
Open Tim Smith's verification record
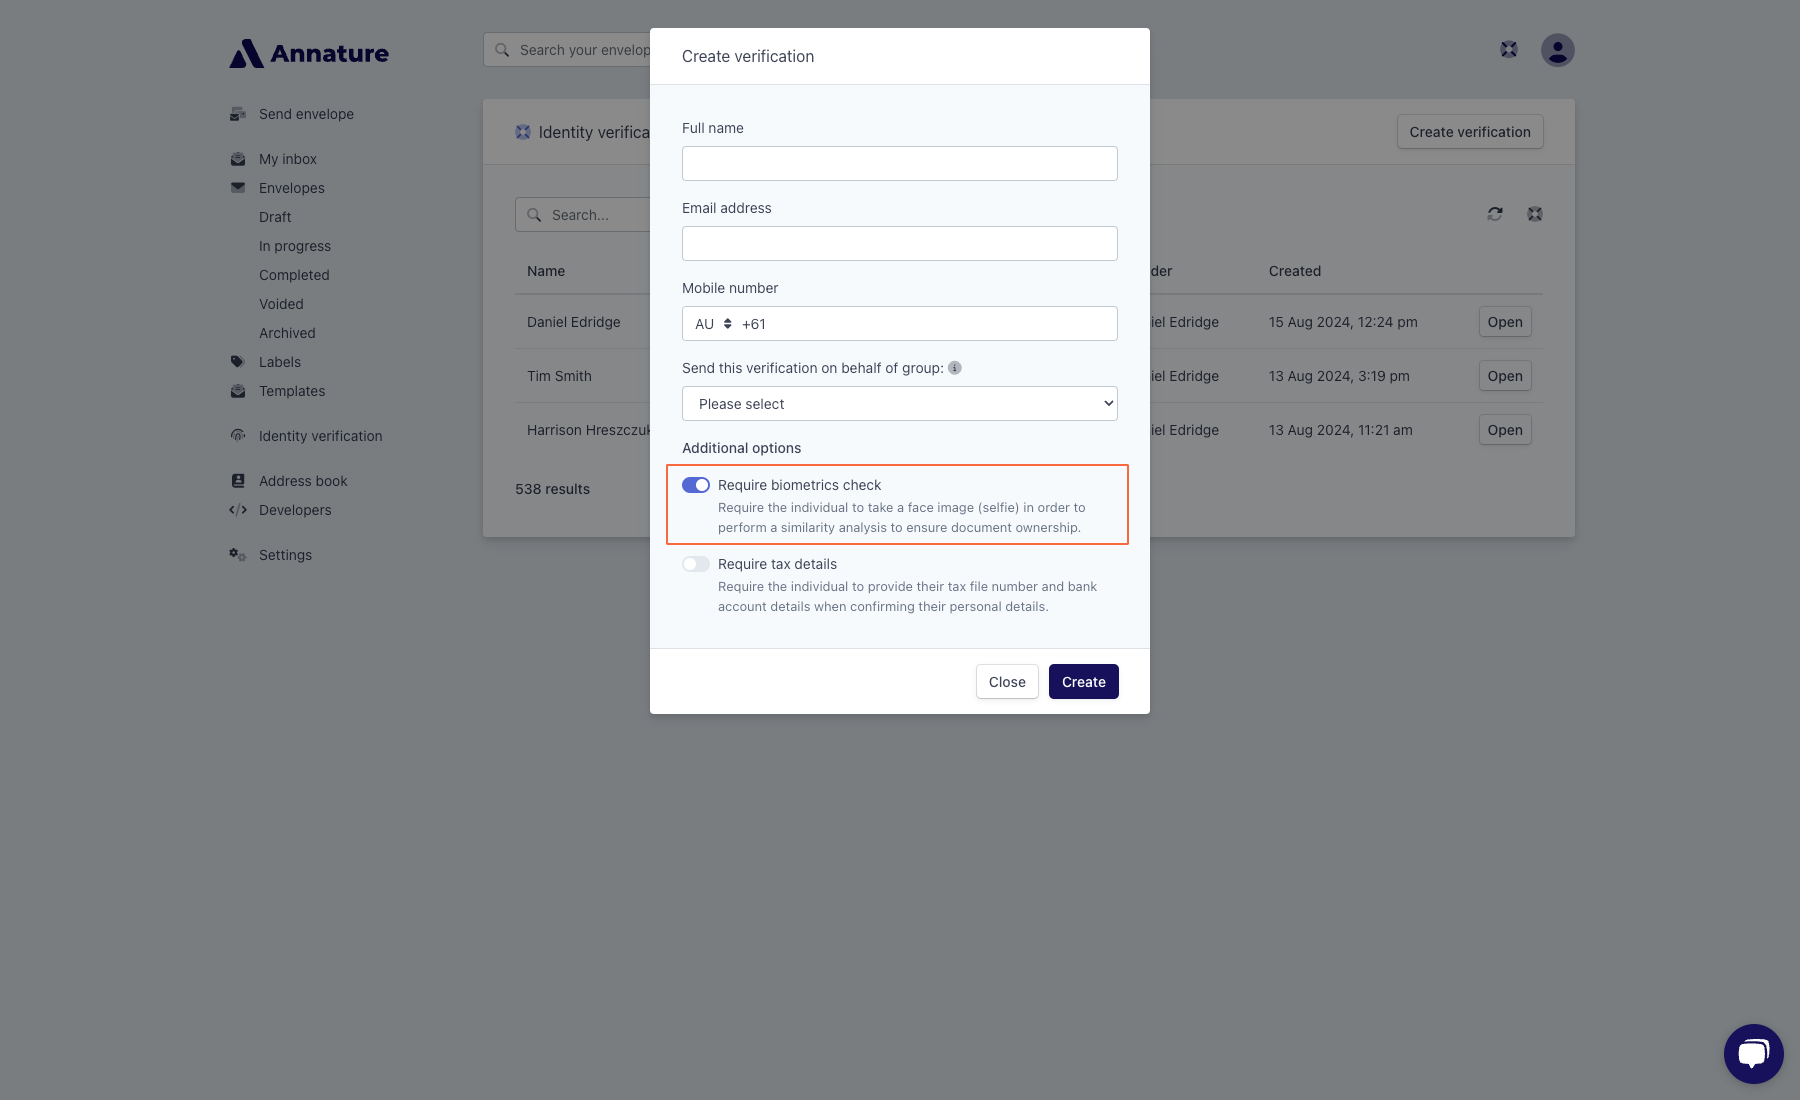point(1504,376)
